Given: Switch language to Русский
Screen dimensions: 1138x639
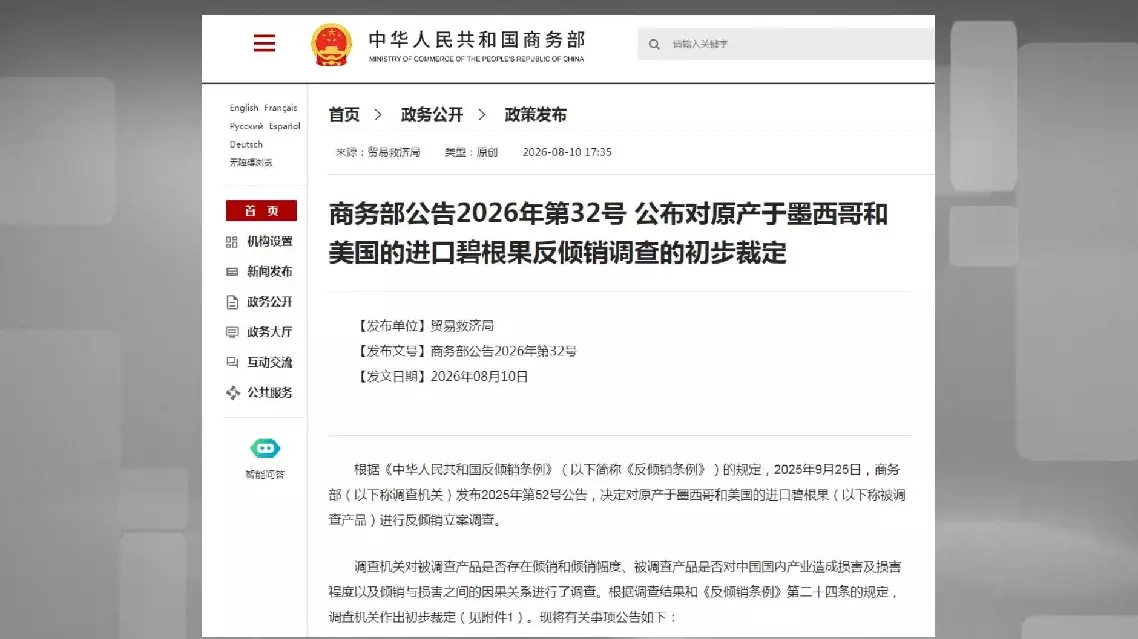Looking at the screenshot, I should 246,126.
